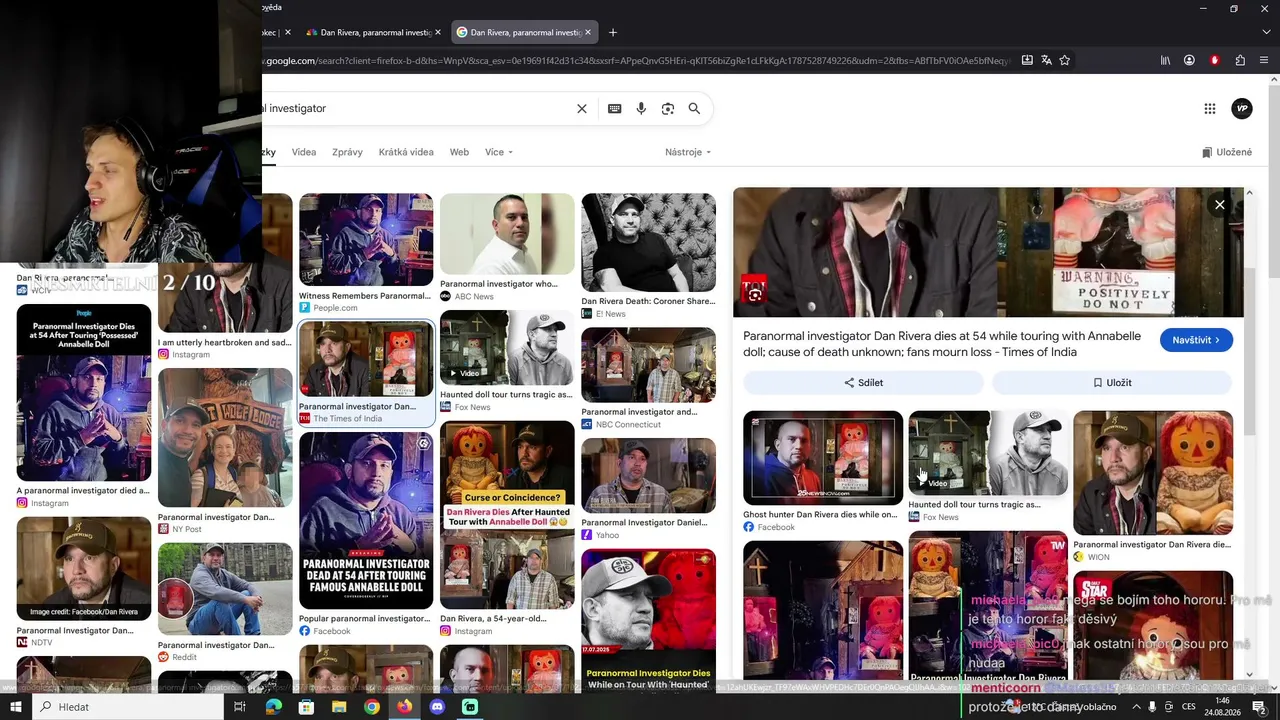Open the Fox News haunted doll video result
Viewport: 1280px width, 720px height.
click(507, 348)
